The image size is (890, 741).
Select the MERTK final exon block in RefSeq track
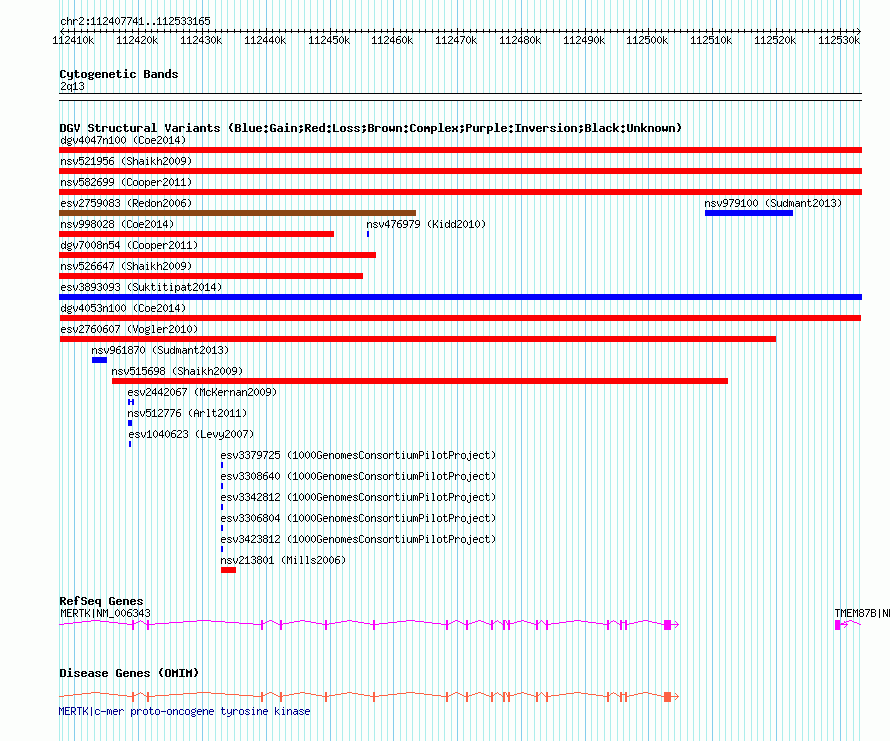click(668, 625)
